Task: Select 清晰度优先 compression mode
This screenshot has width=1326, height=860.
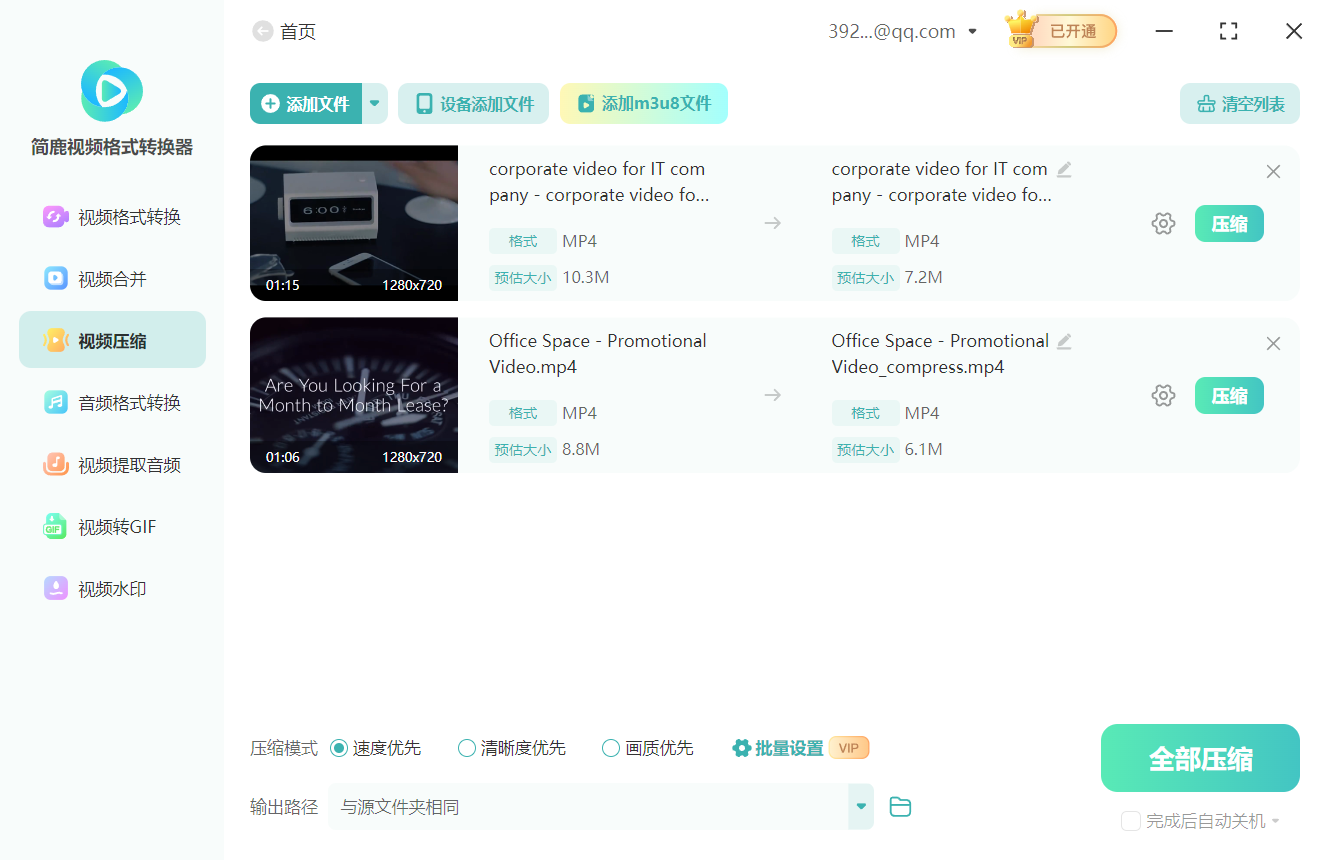Action: click(467, 748)
